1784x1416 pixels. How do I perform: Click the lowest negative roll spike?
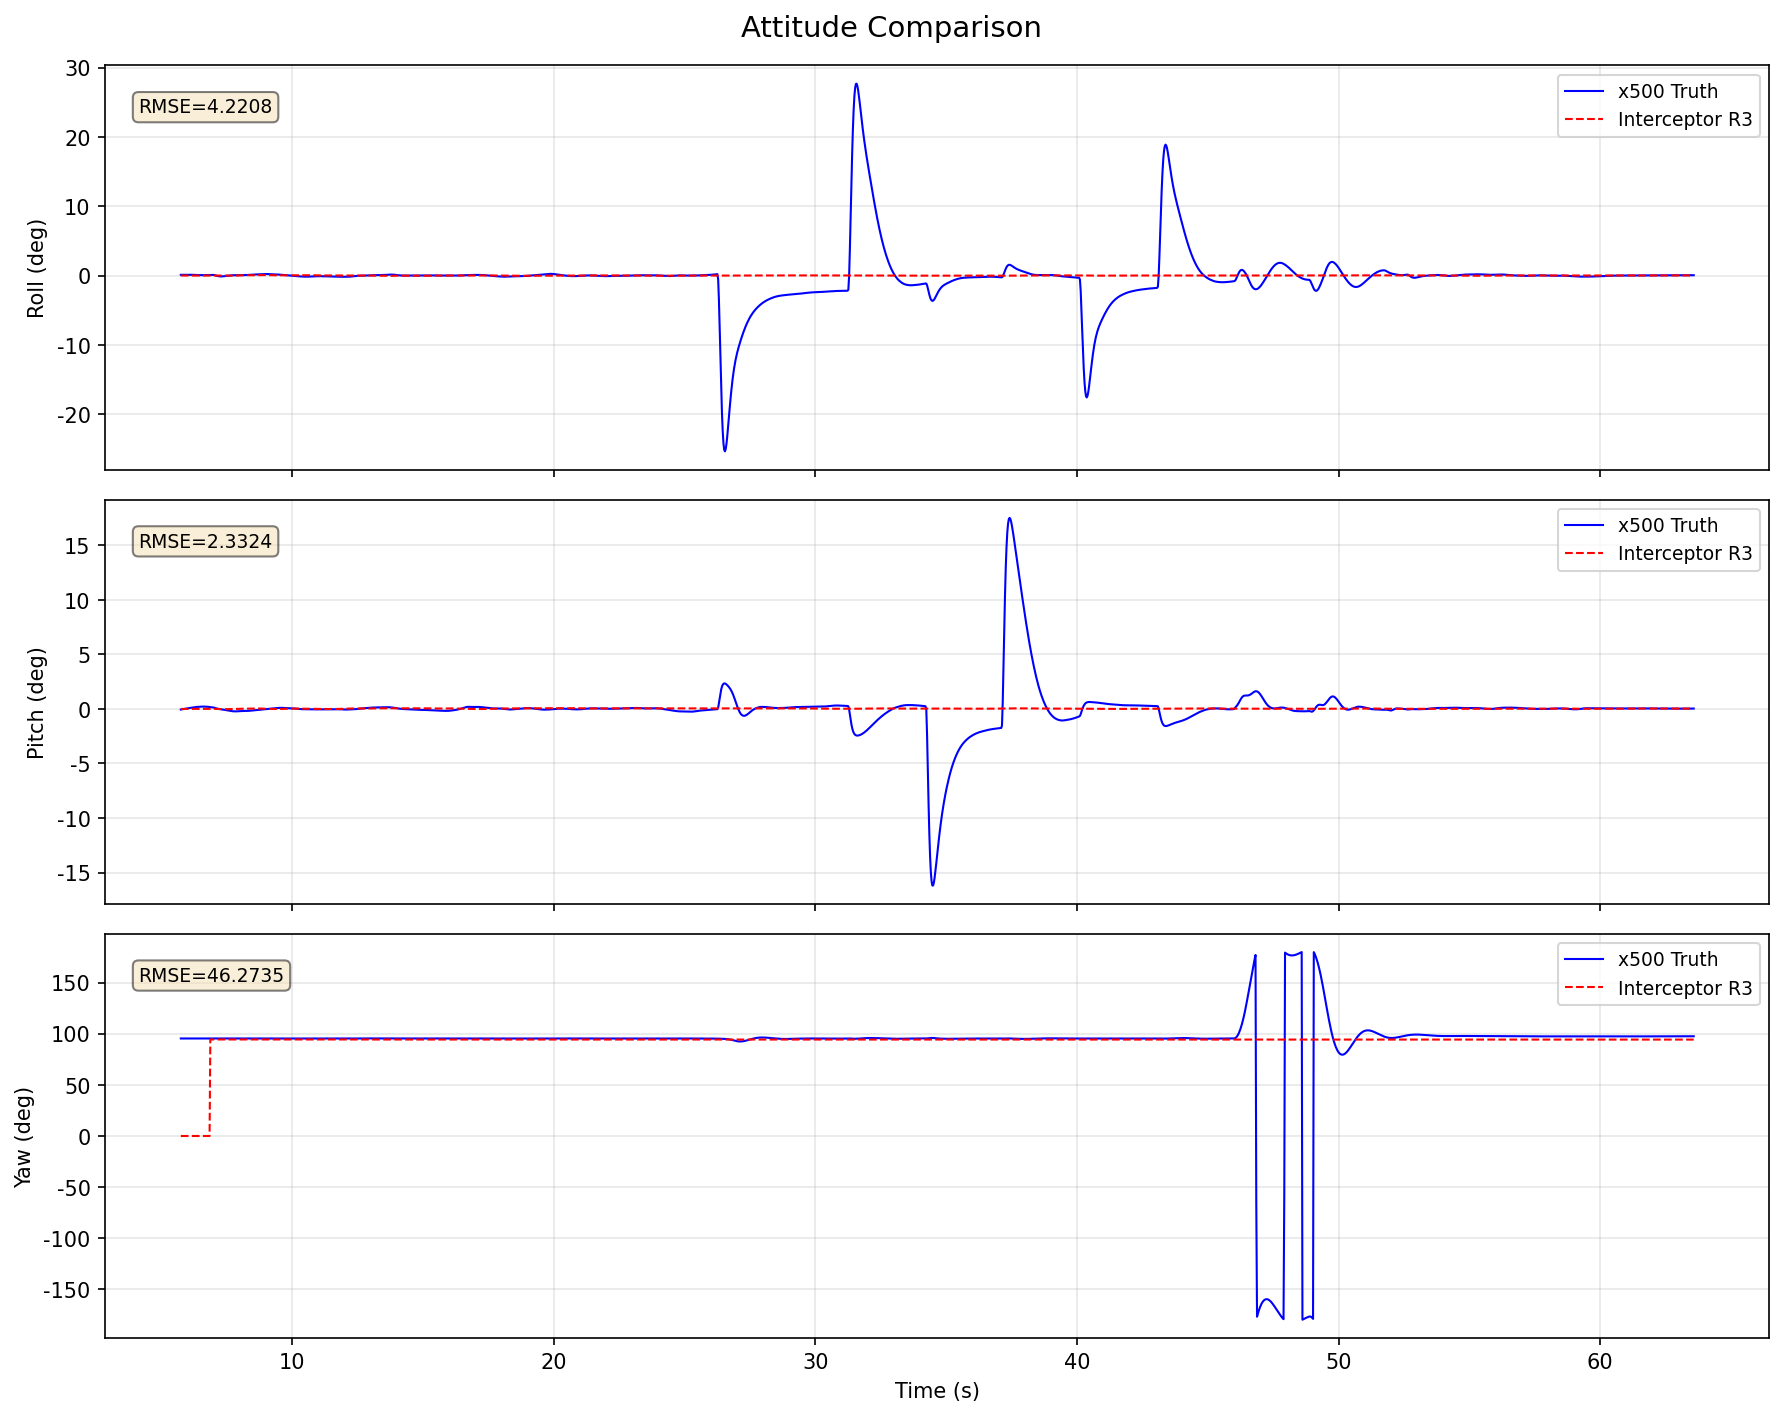point(725,450)
